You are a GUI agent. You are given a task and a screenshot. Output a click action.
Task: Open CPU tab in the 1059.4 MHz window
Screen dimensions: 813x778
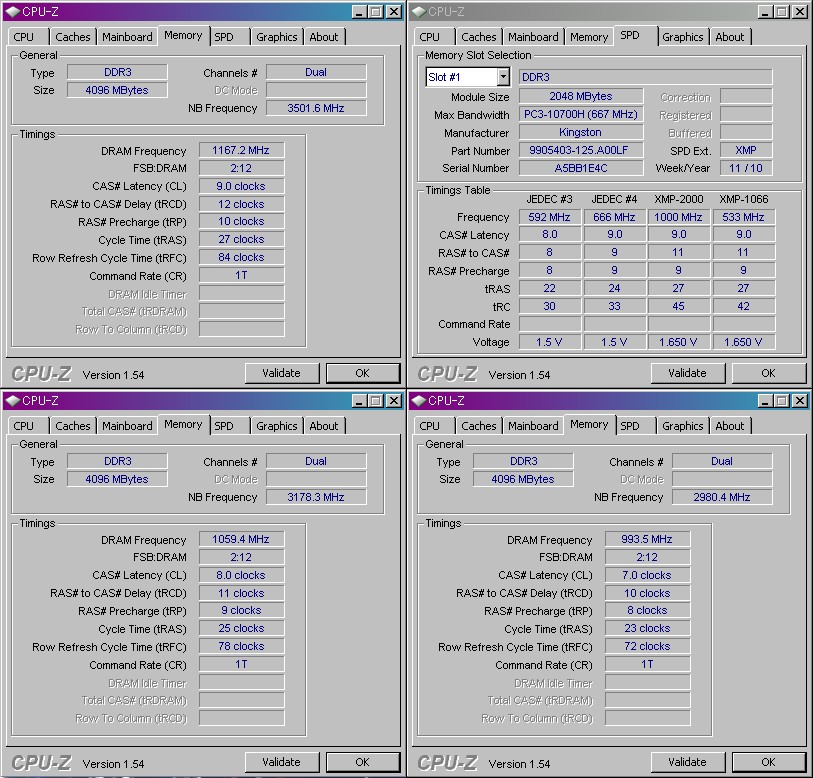point(24,426)
